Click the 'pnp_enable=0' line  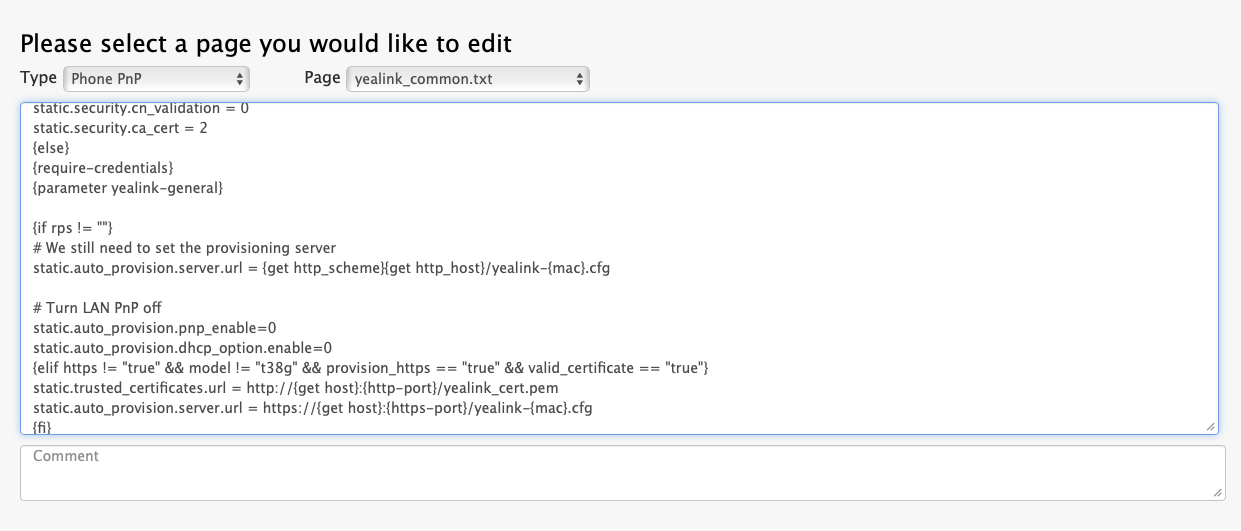point(155,328)
